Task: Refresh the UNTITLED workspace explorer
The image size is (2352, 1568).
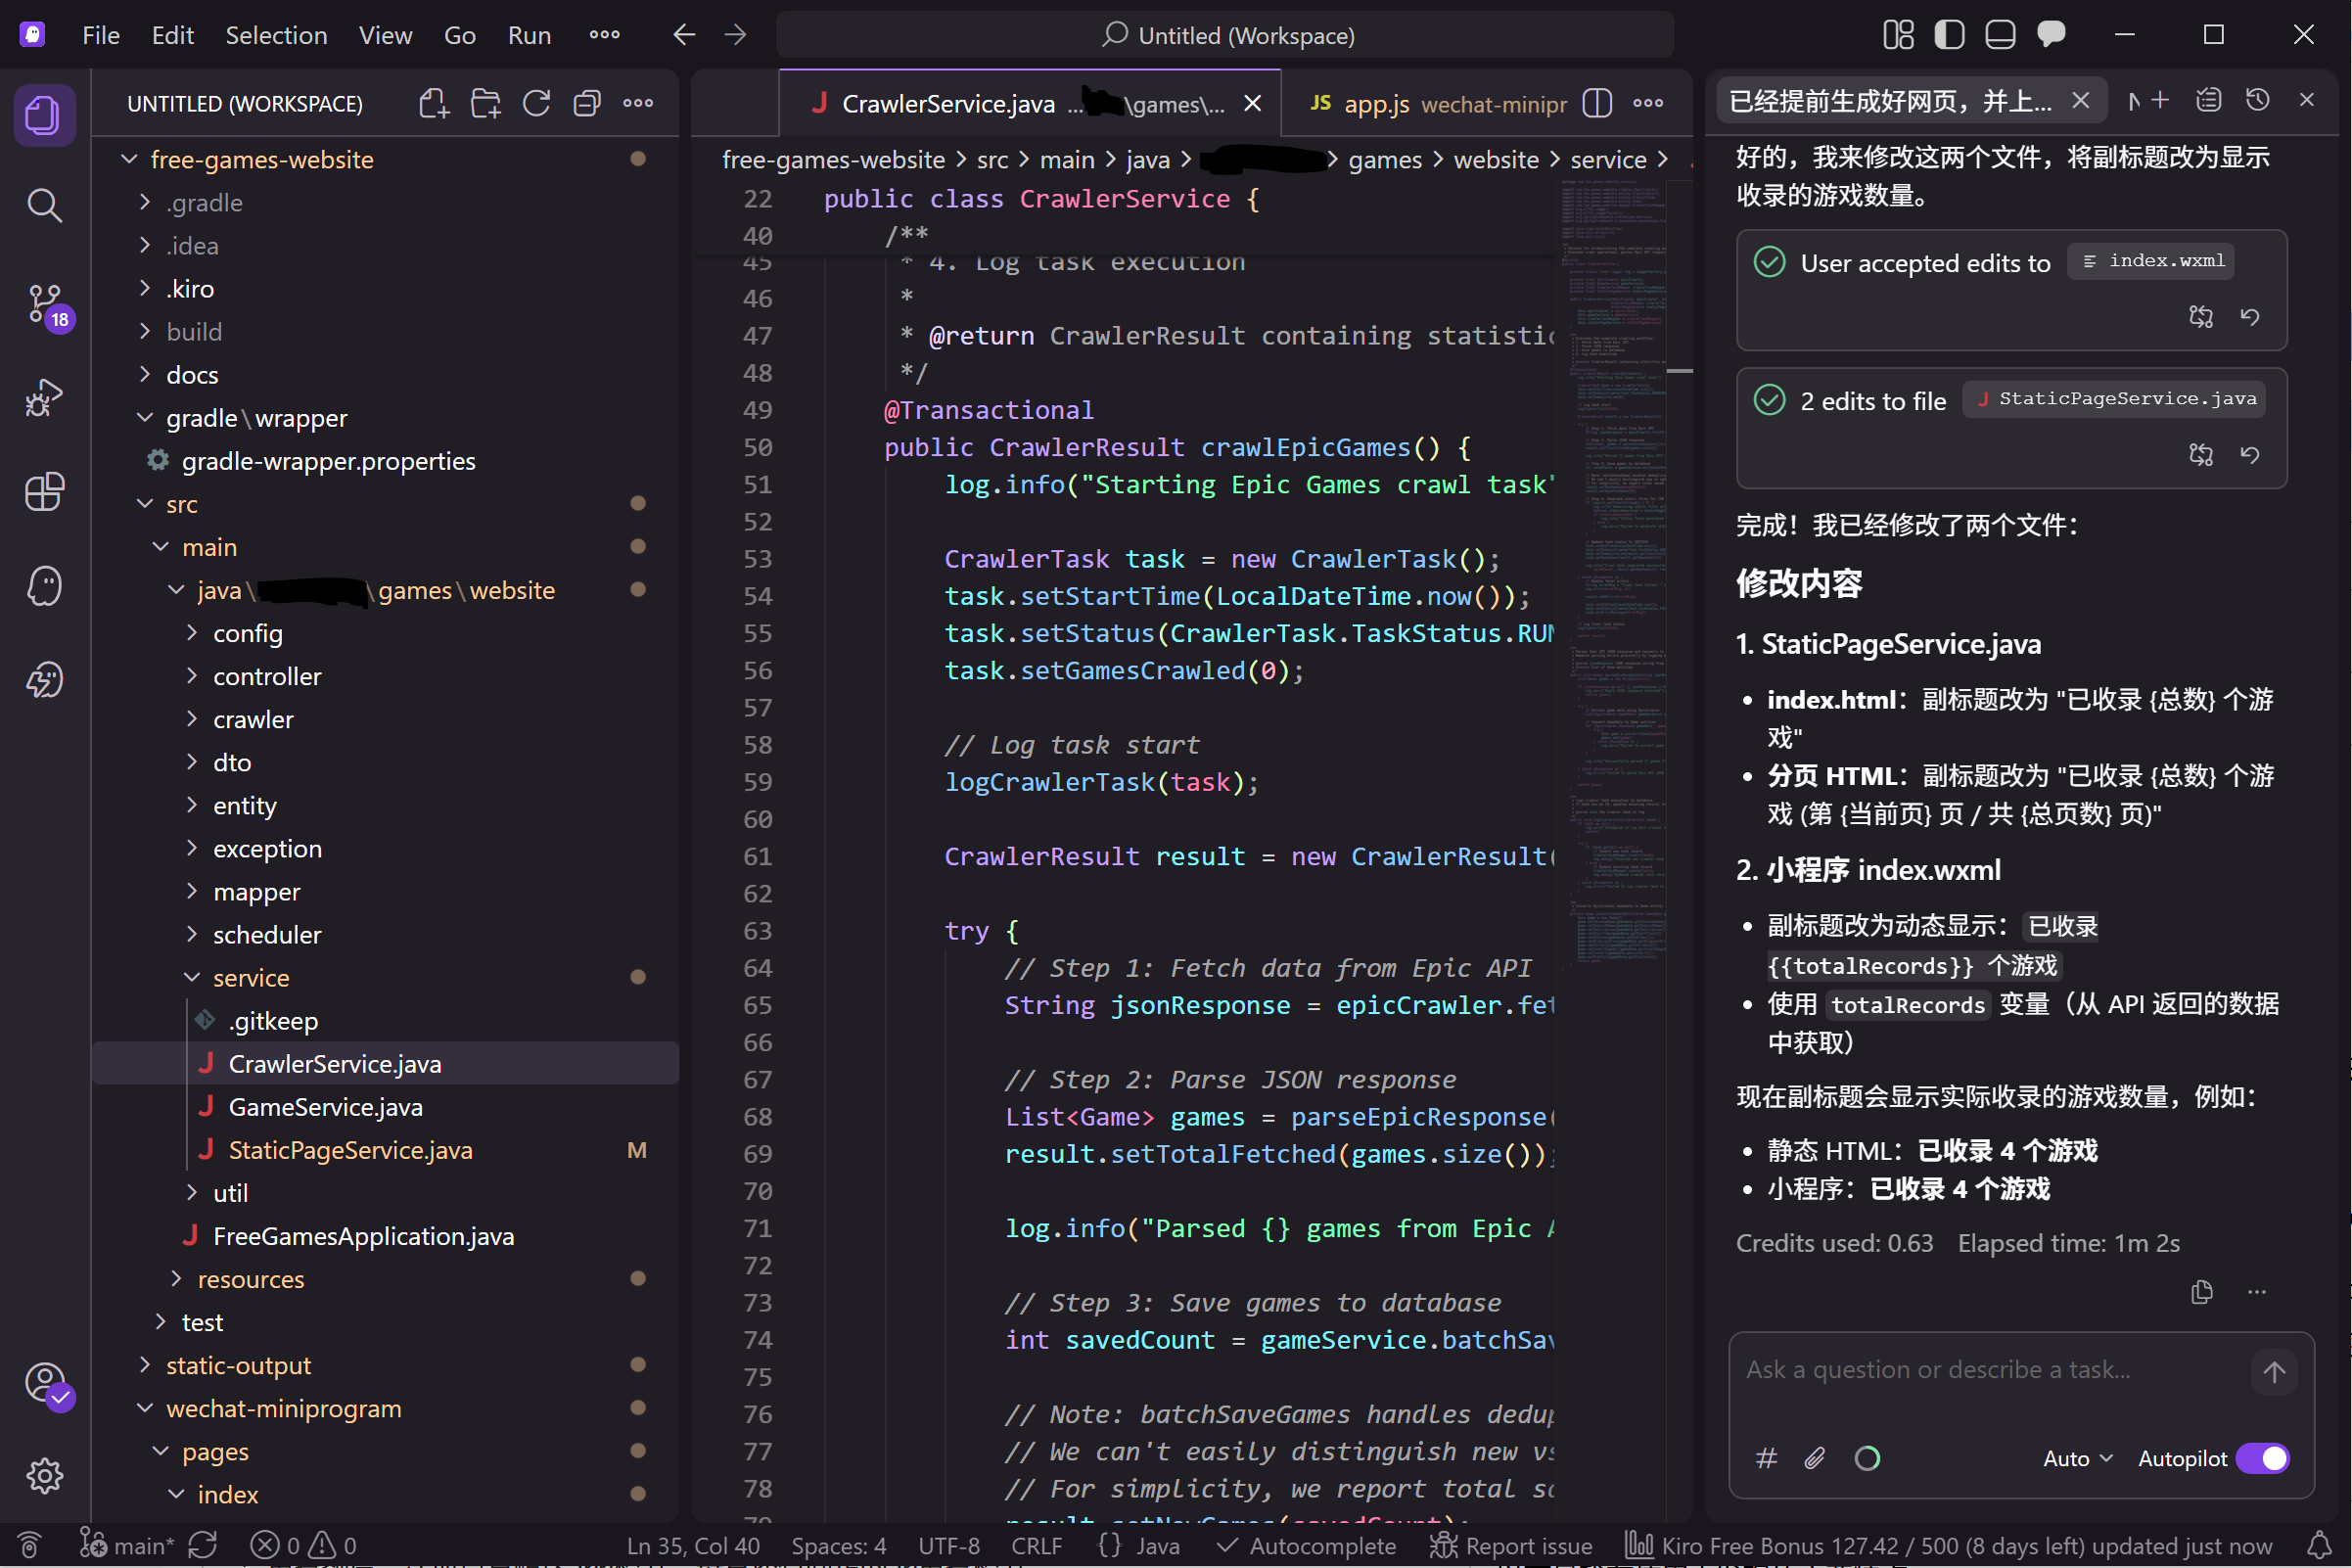Action: pos(537,102)
